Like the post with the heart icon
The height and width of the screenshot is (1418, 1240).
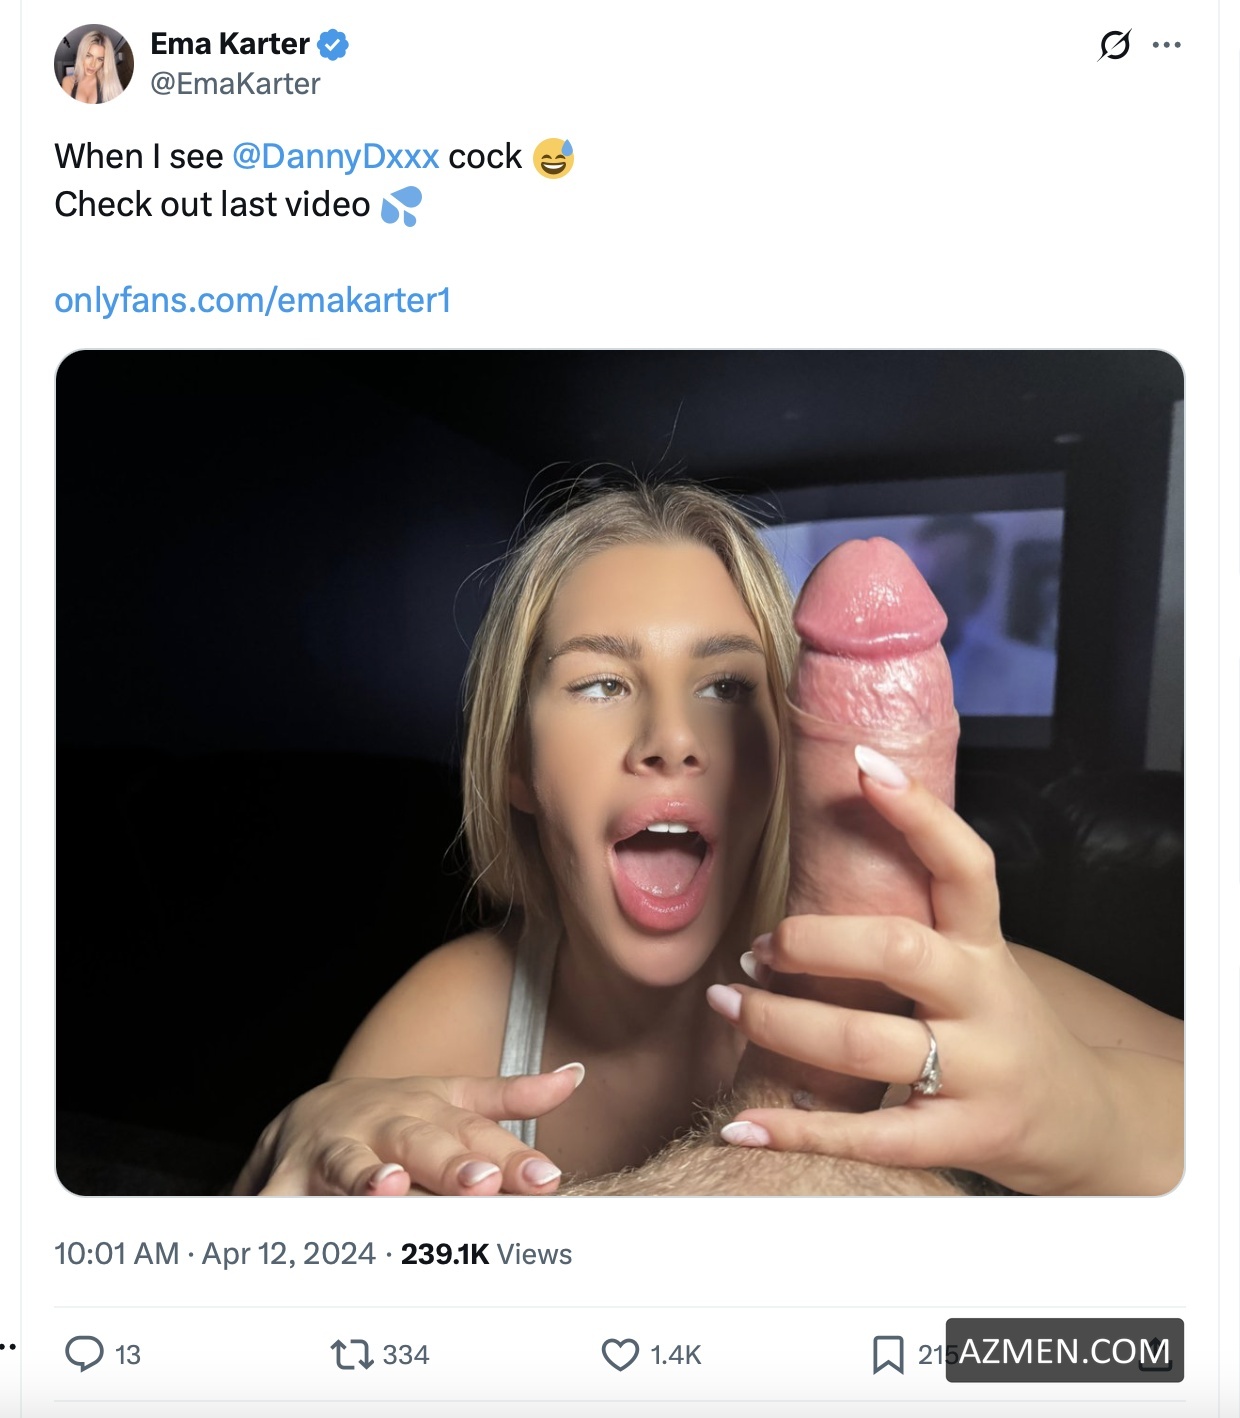point(620,1354)
